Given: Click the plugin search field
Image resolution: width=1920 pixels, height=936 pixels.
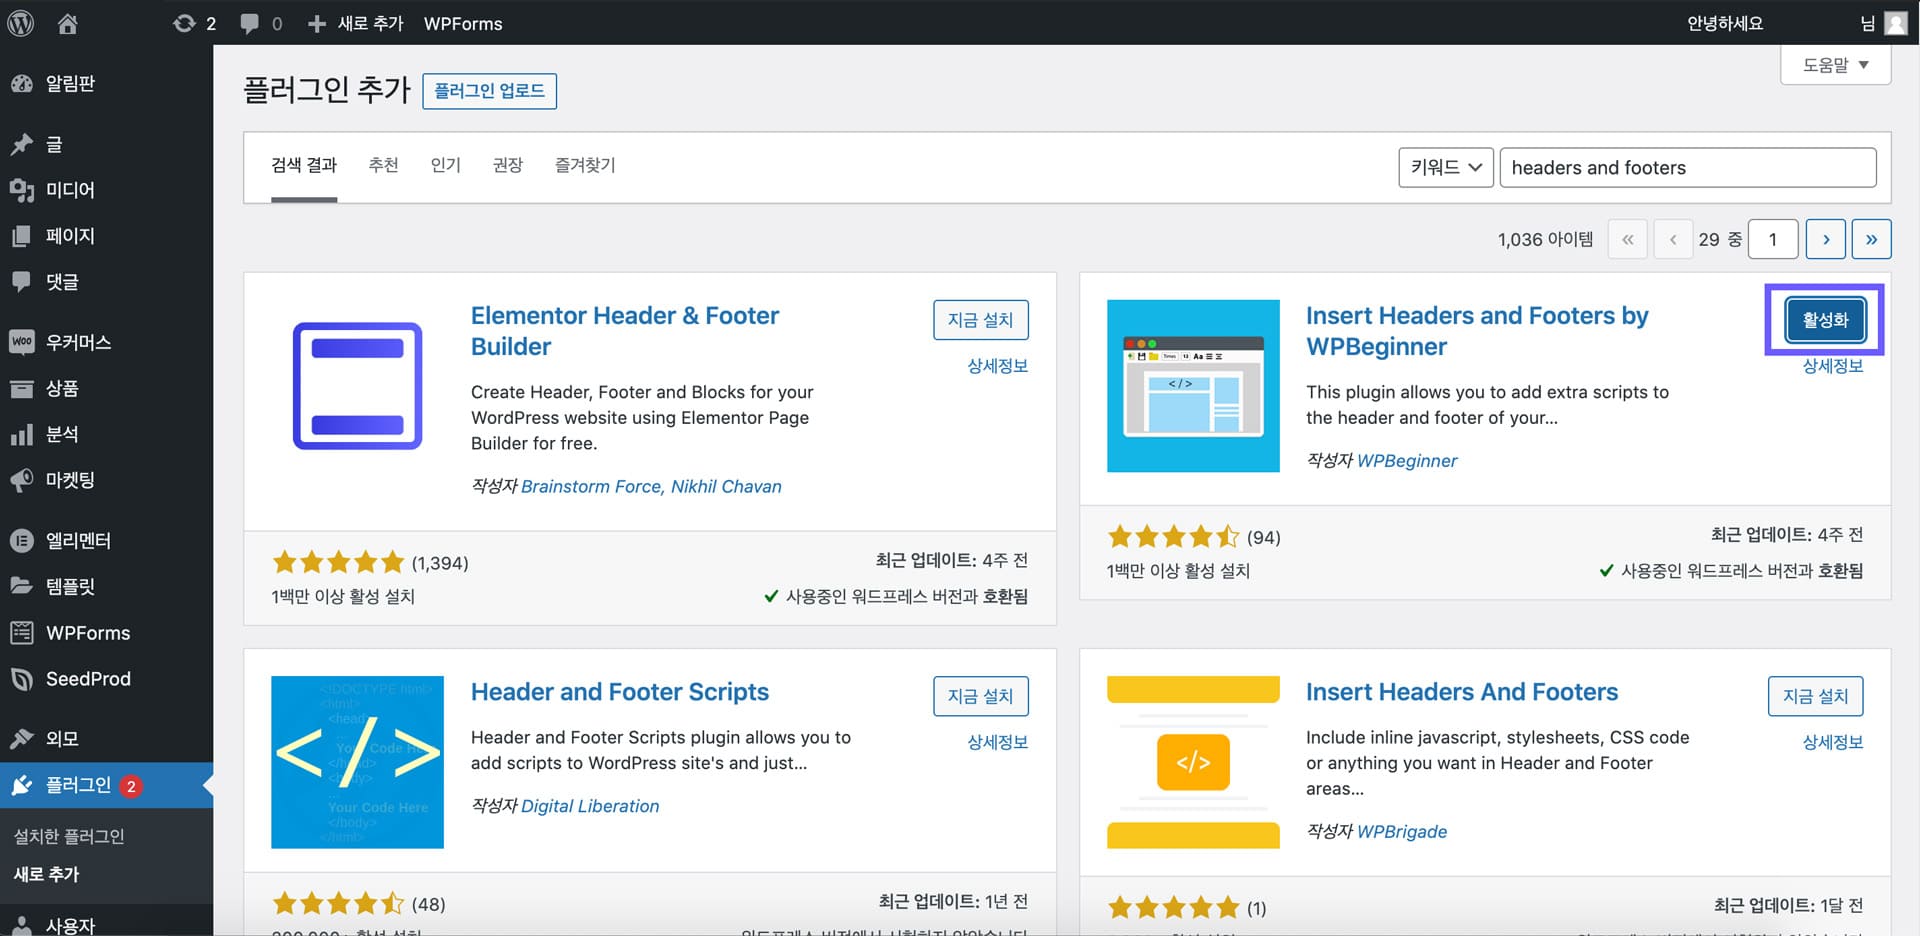Looking at the screenshot, I should point(1688,167).
